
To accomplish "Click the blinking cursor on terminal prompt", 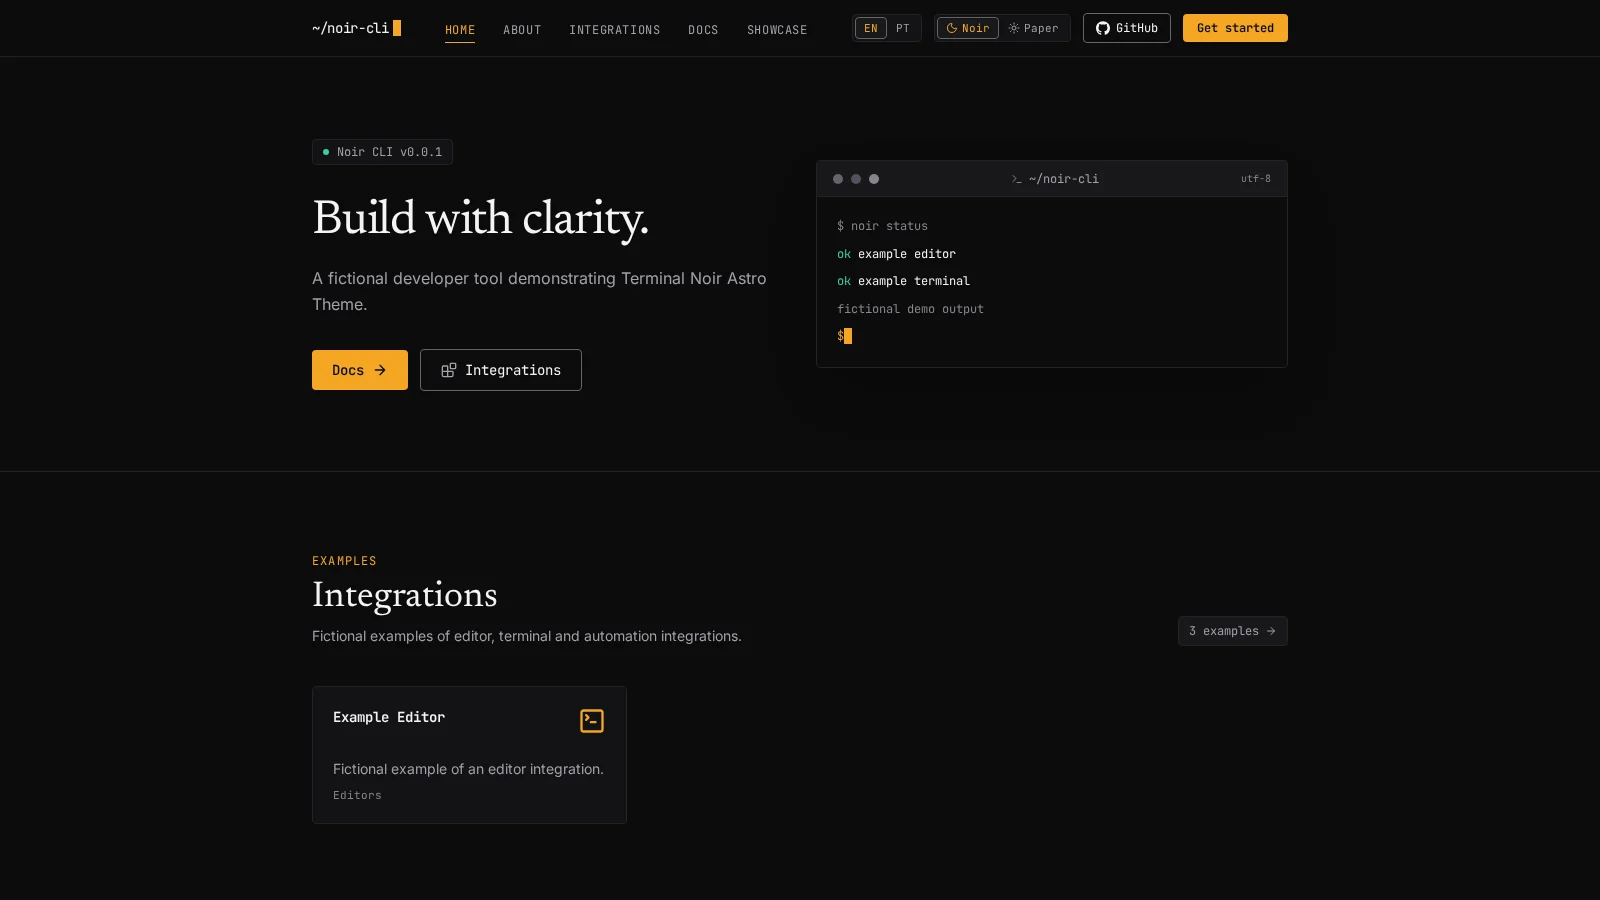I will click(x=848, y=336).
